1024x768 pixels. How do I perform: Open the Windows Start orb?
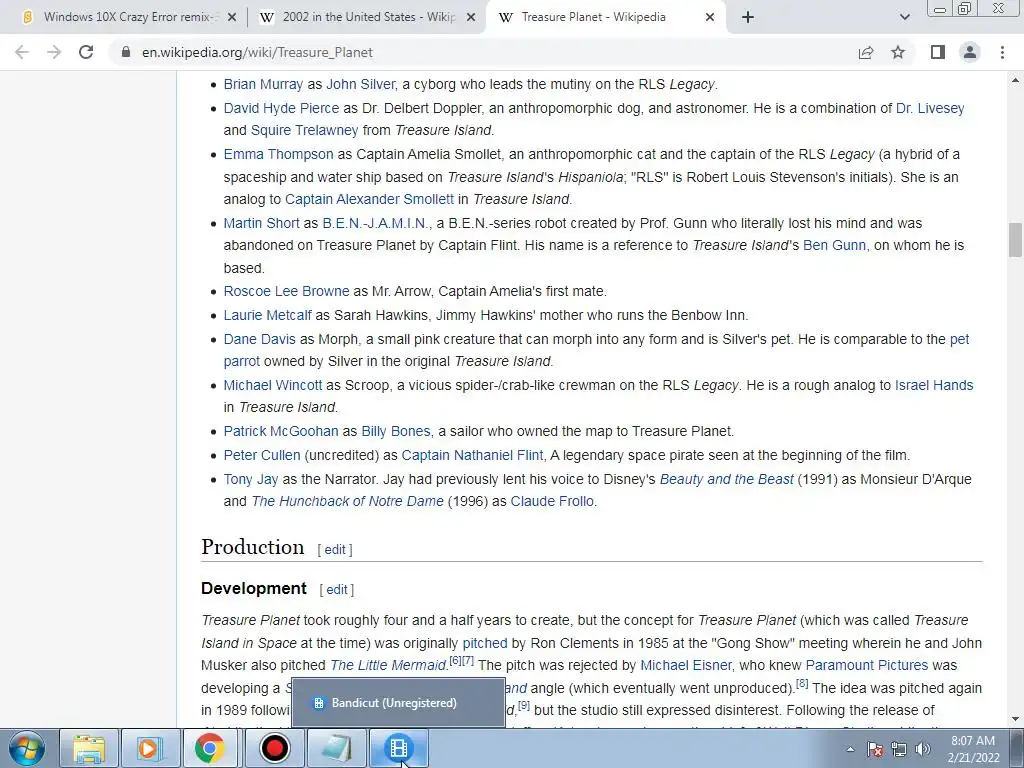[x=27, y=748]
